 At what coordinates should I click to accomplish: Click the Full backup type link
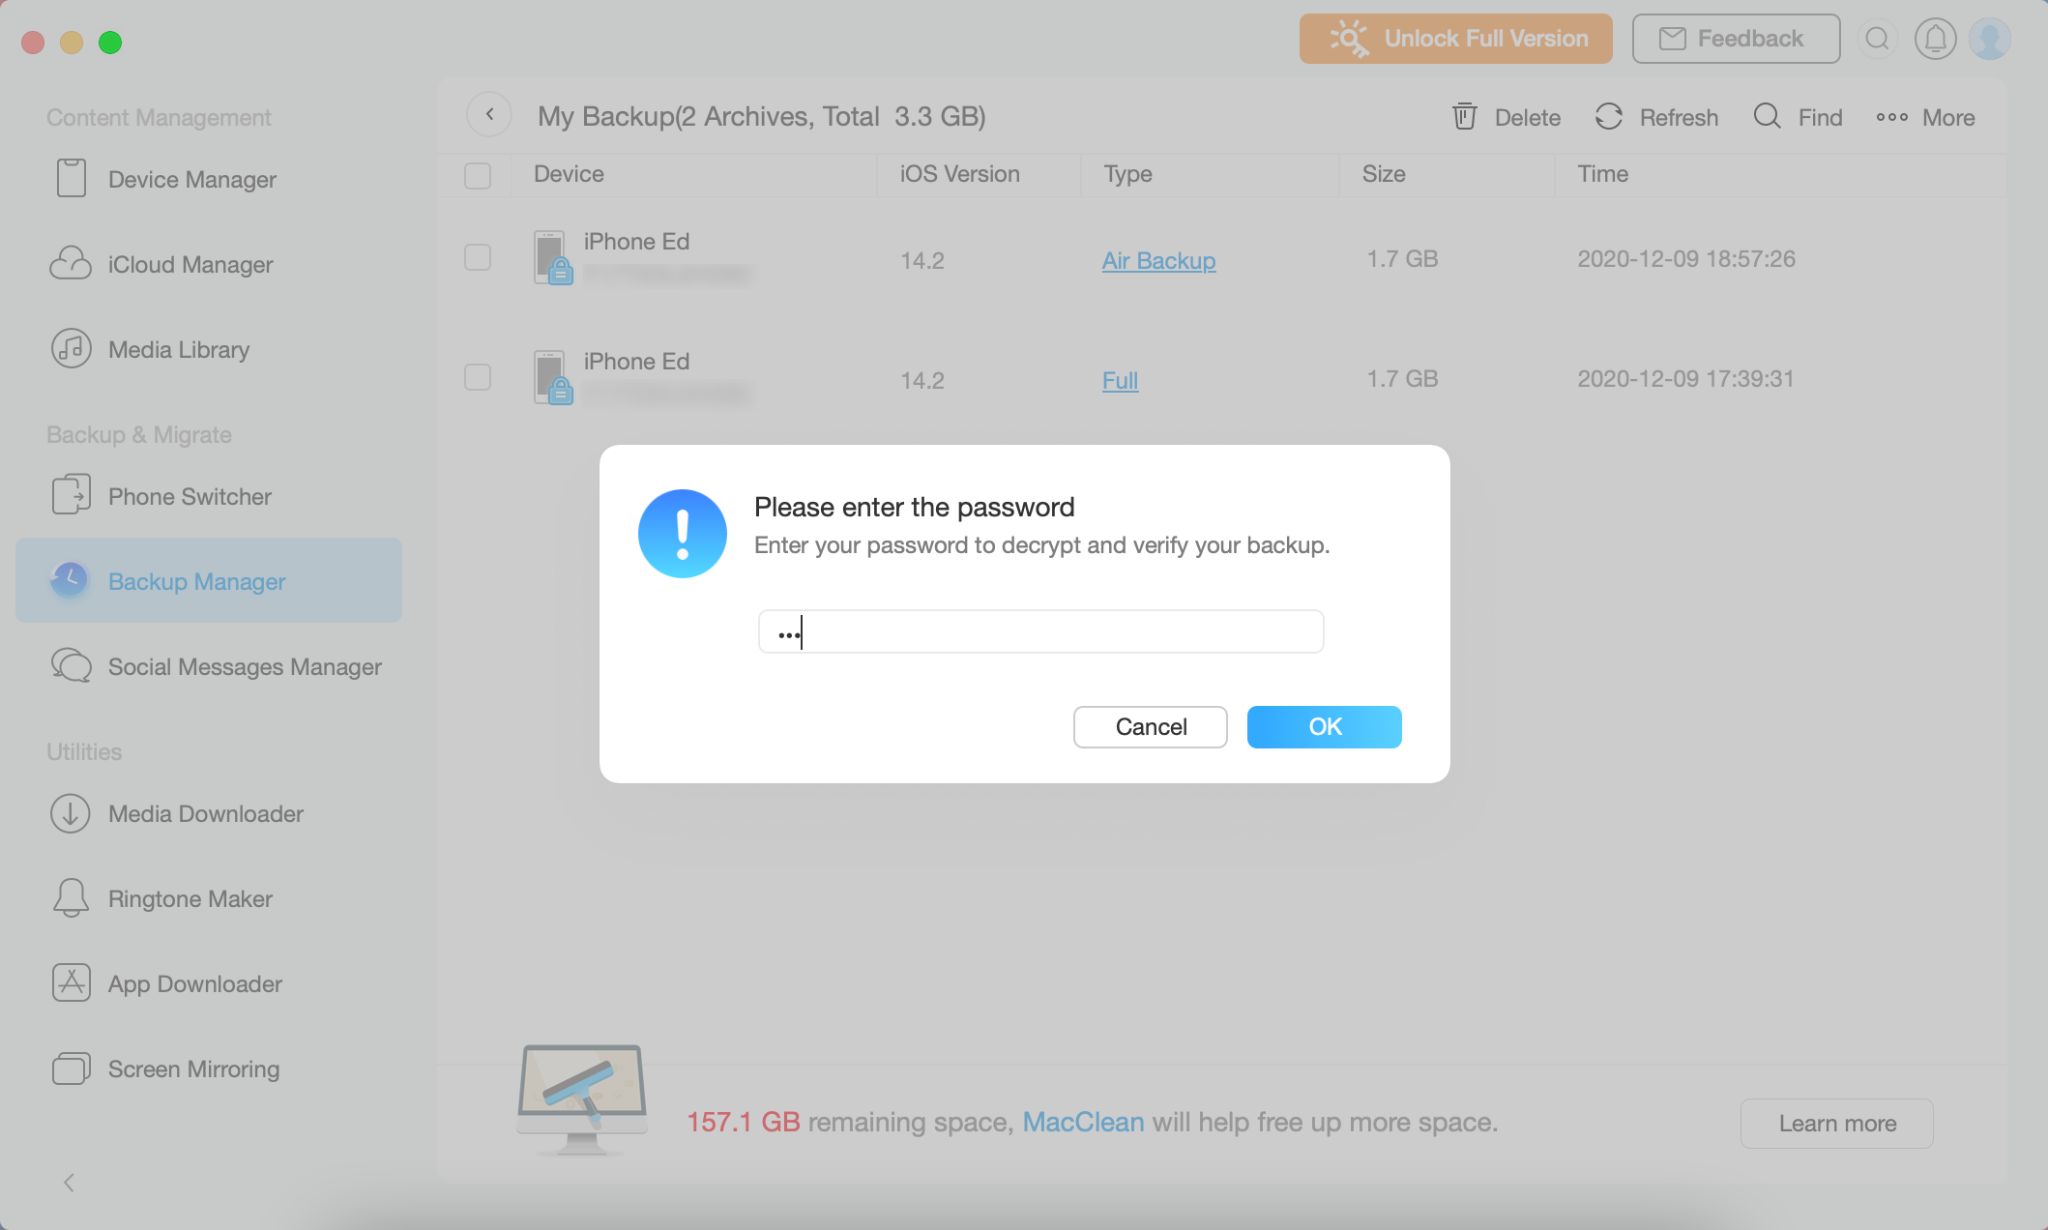[x=1119, y=379]
